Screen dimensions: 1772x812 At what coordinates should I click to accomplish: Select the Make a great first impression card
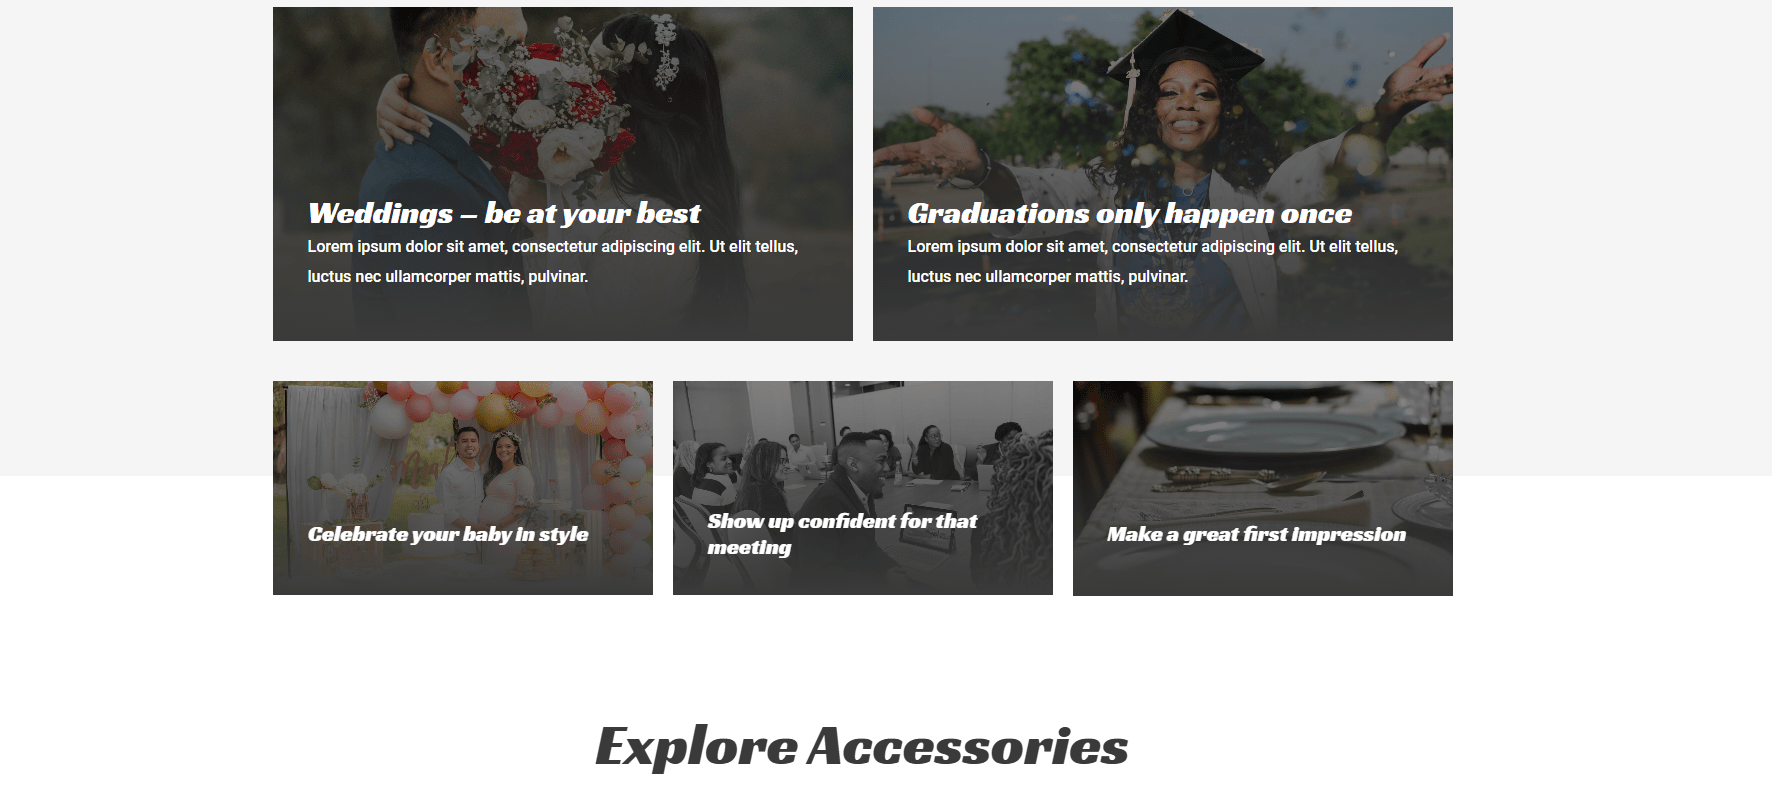pyautogui.click(x=1262, y=488)
